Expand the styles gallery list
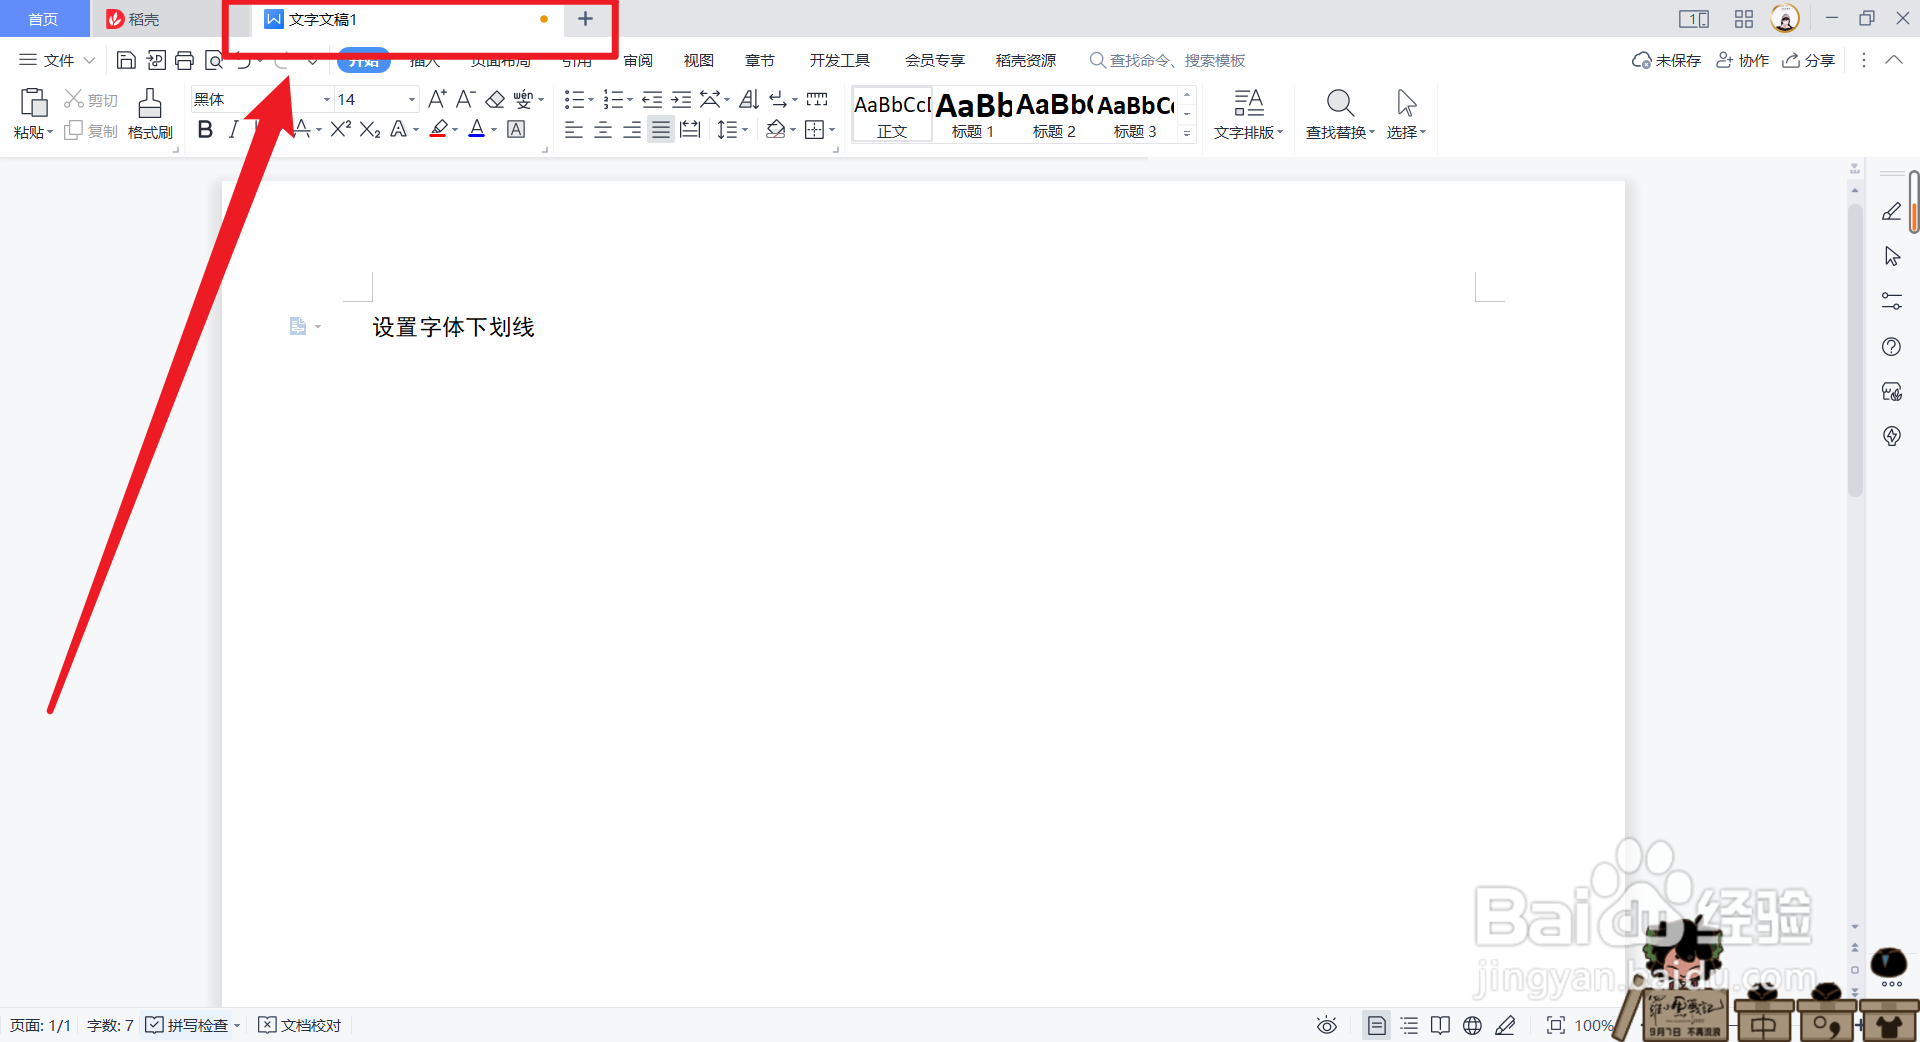Screen dimensions: 1920x1042 pyautogui.click(x=1187, y=132)
